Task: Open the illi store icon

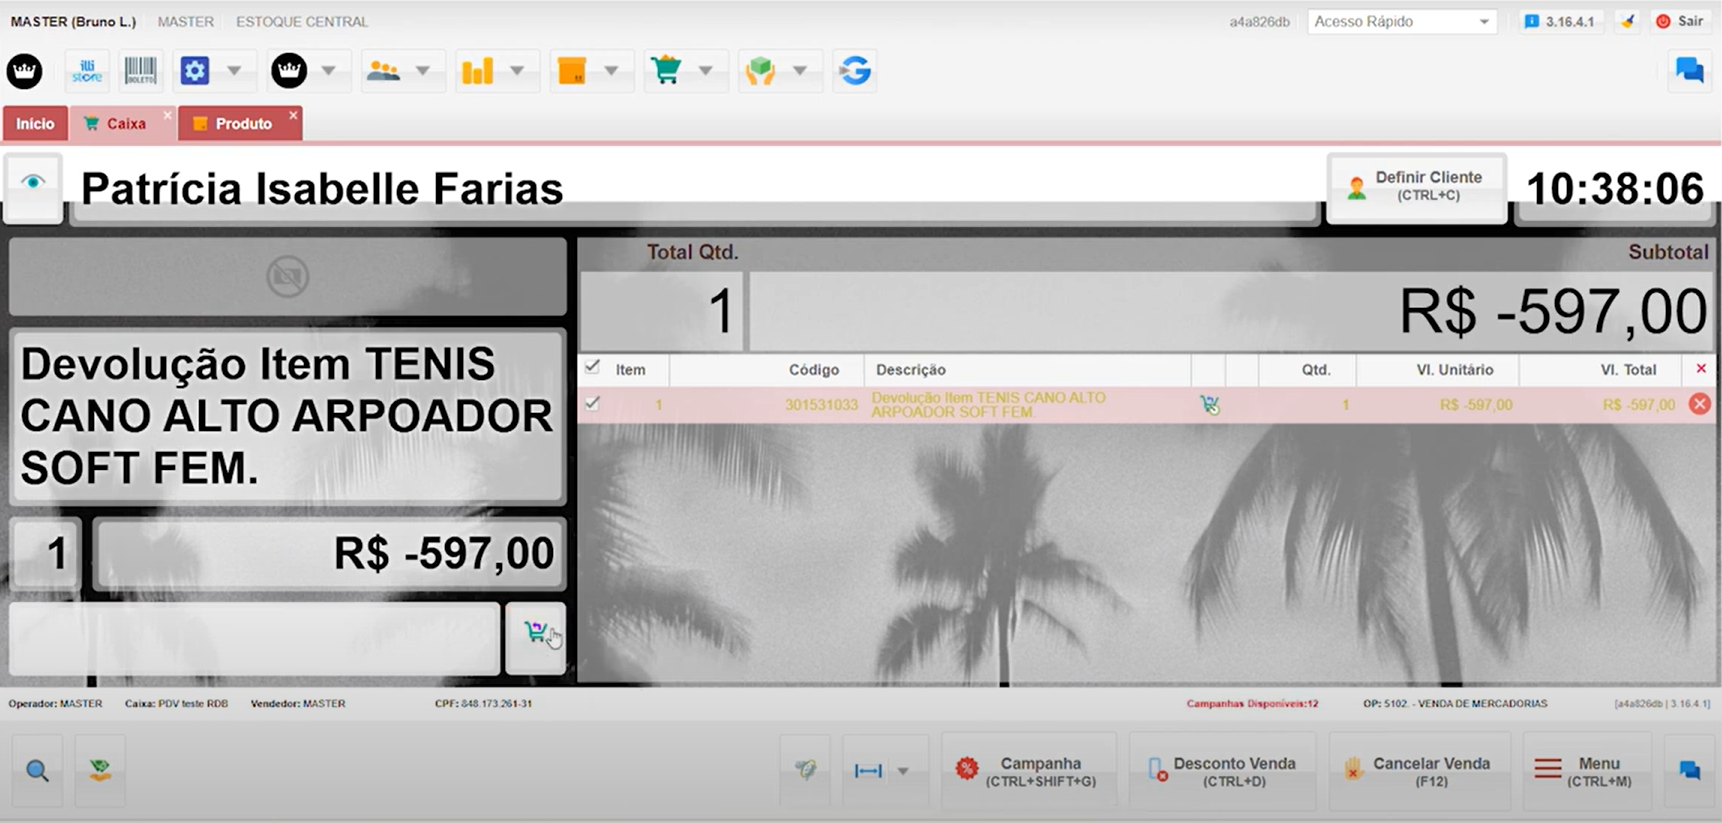Action: pyautogui.click(x=87, y=71)
